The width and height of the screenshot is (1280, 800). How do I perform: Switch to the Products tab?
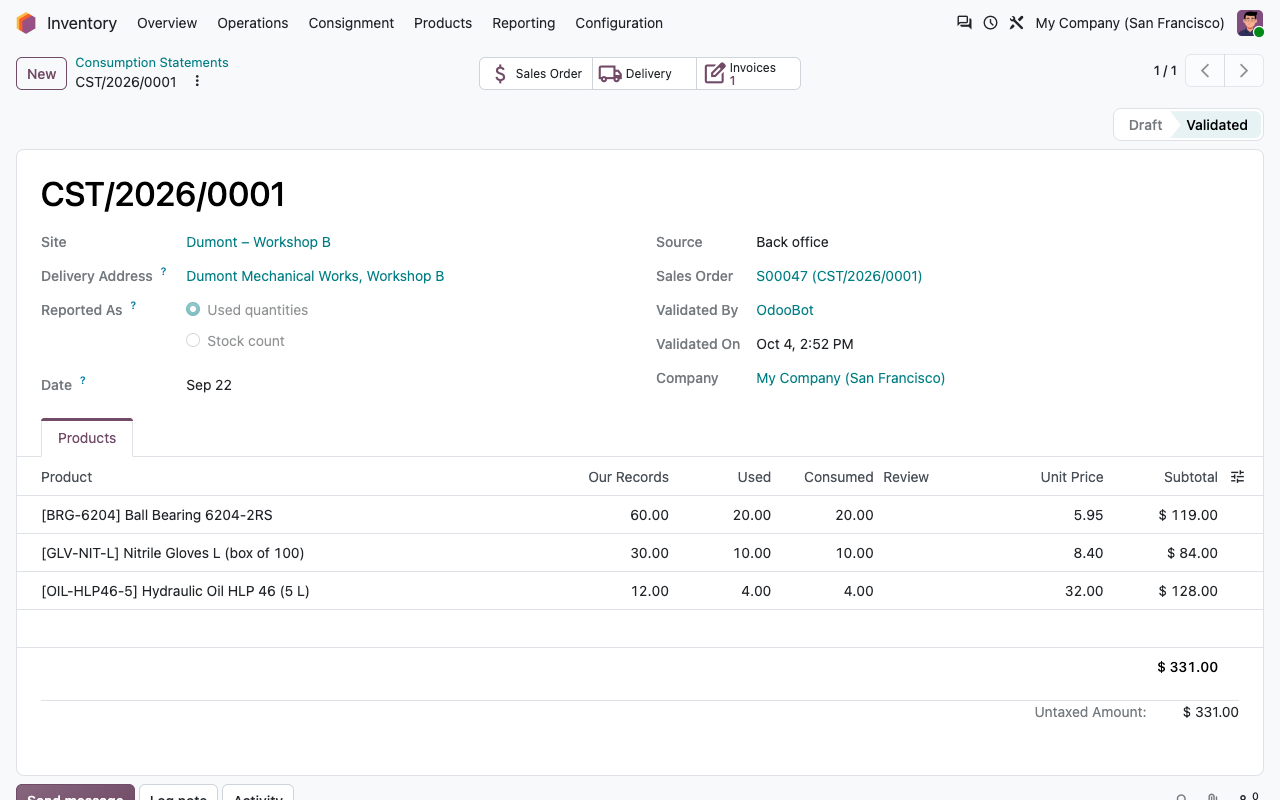[87, 438]
